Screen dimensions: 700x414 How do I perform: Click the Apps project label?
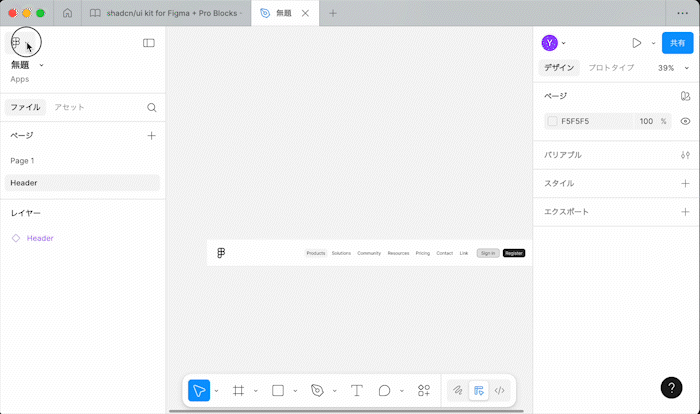point(20,79)
